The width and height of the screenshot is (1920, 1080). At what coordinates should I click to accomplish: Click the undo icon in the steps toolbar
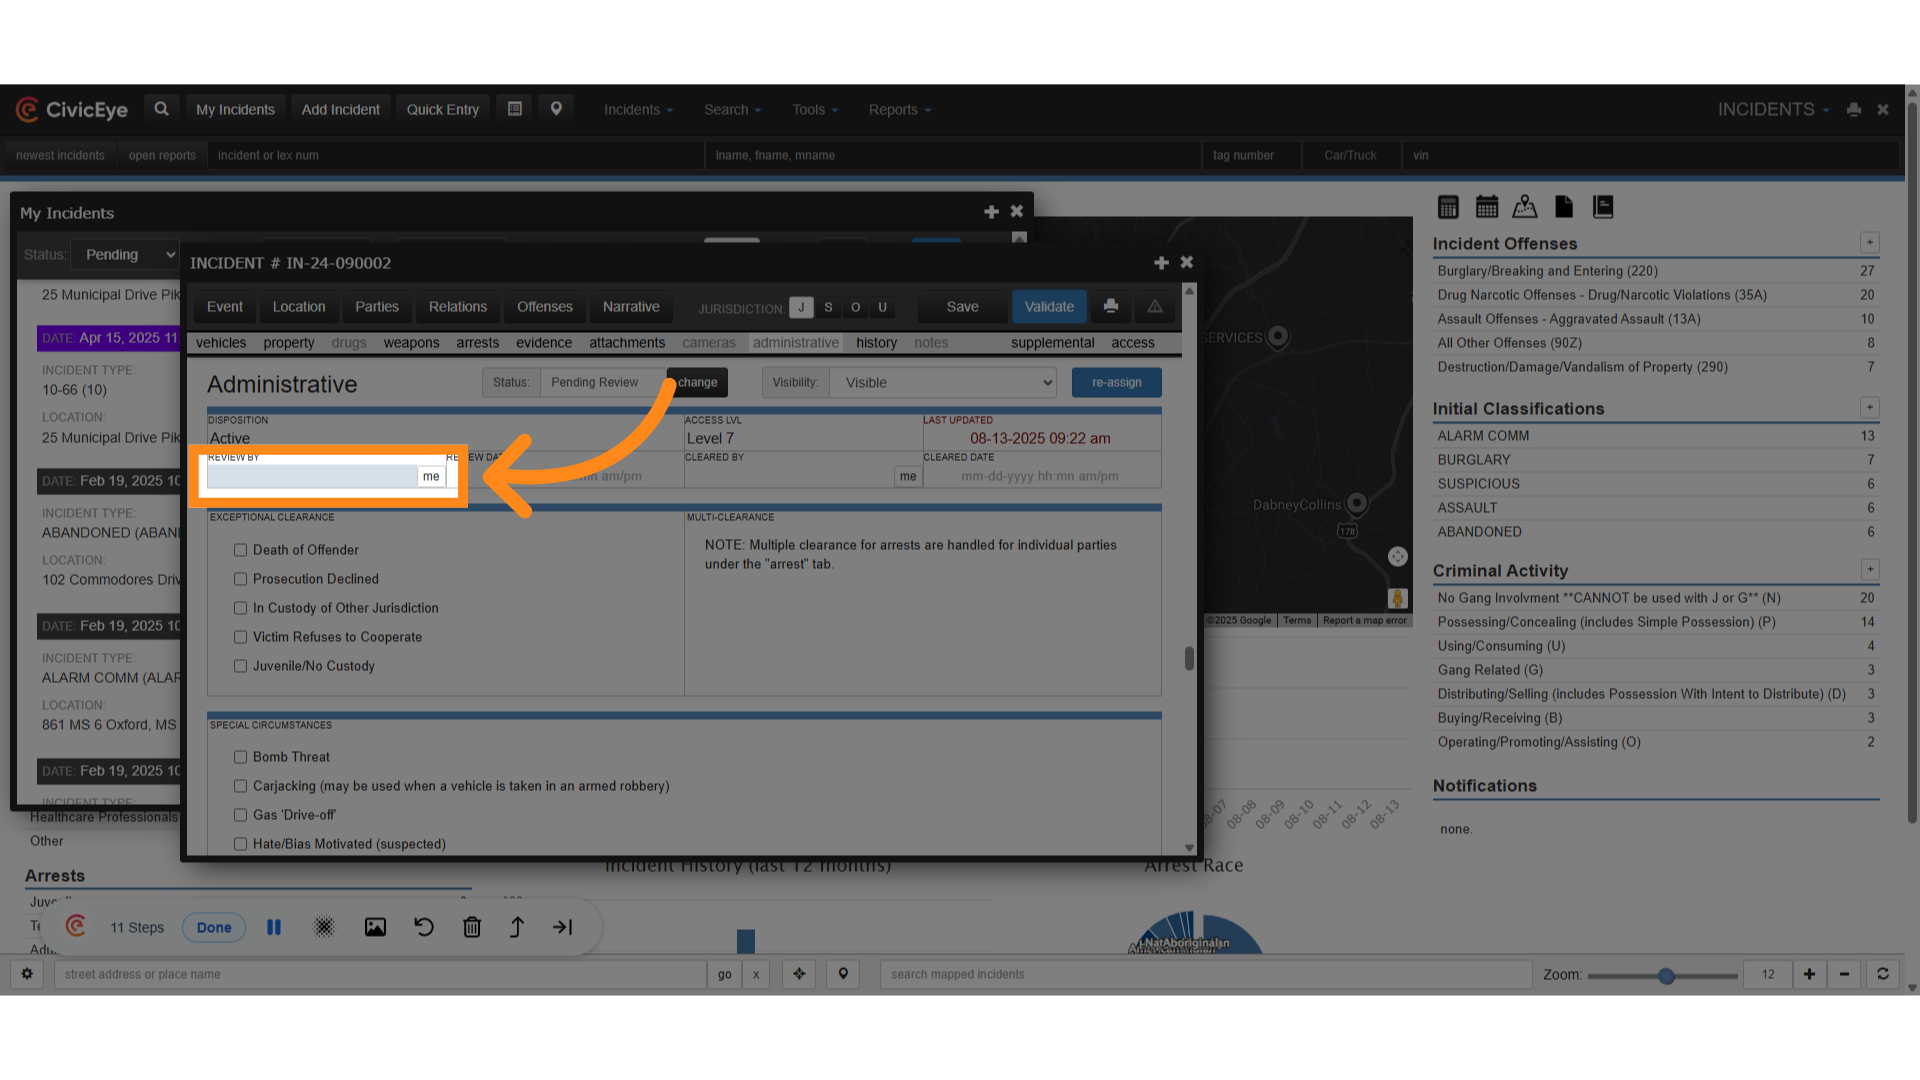424,927
